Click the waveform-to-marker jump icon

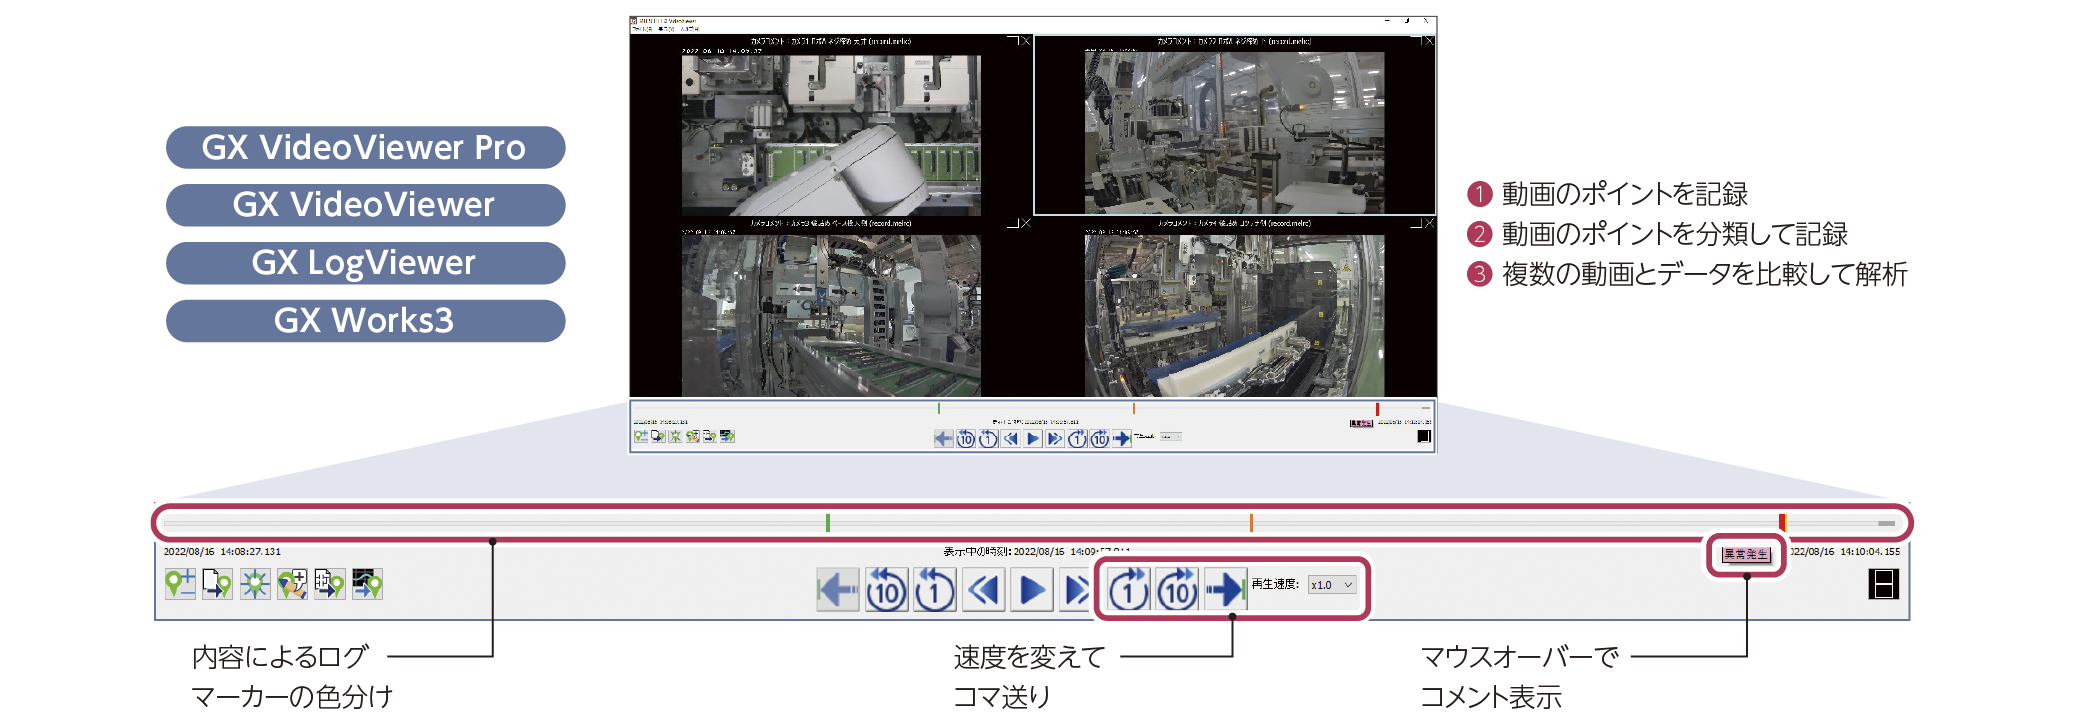tap(367, 584)
